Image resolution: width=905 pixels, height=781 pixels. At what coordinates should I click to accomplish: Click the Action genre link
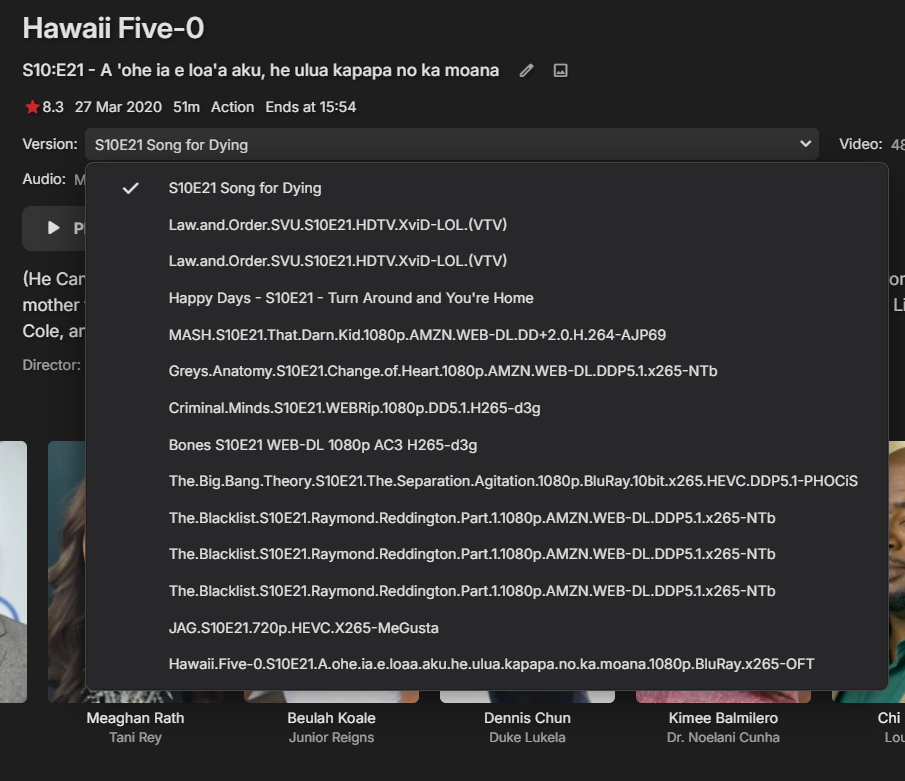[x=232, y=107]
